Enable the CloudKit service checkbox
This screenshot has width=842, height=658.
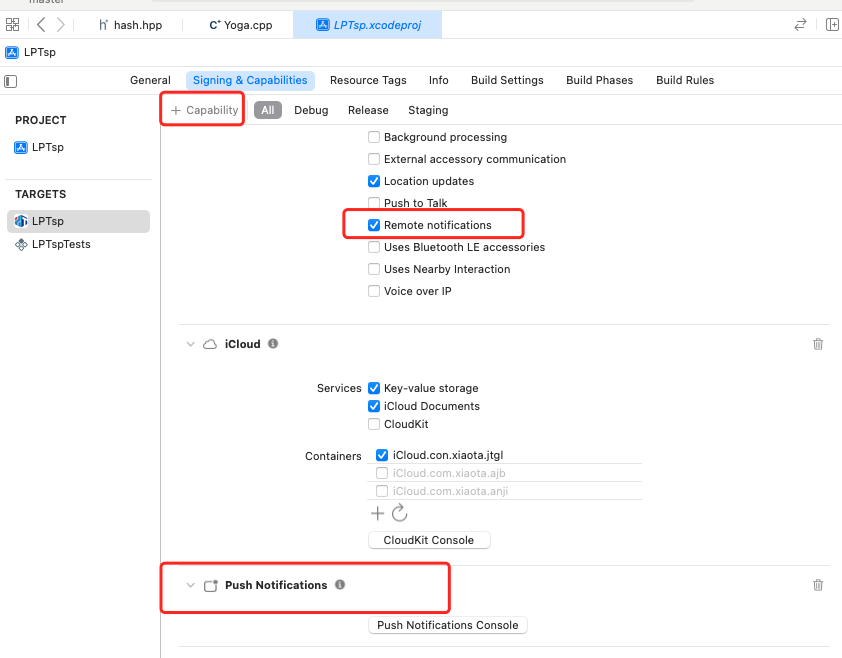[x=374, y=424]
